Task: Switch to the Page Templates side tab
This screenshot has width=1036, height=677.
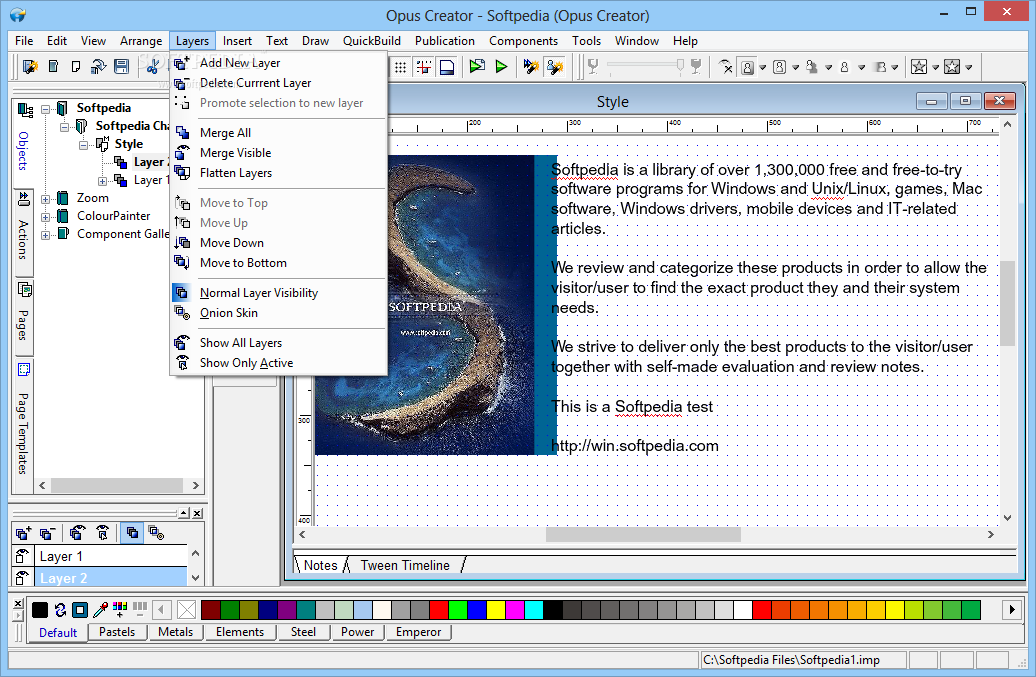Action: (23, 423)
